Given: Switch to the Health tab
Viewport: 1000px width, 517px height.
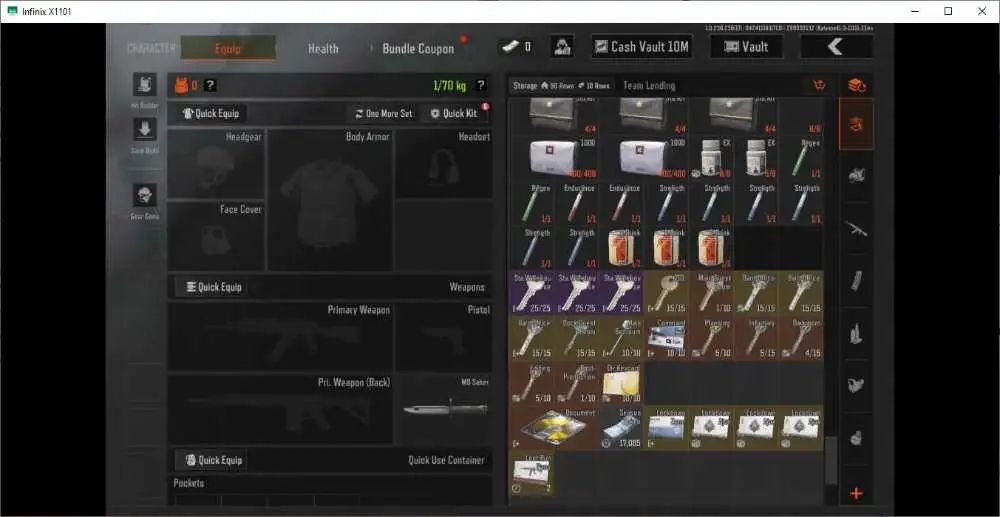Looking at the screenshot, I should coord(323,48).
